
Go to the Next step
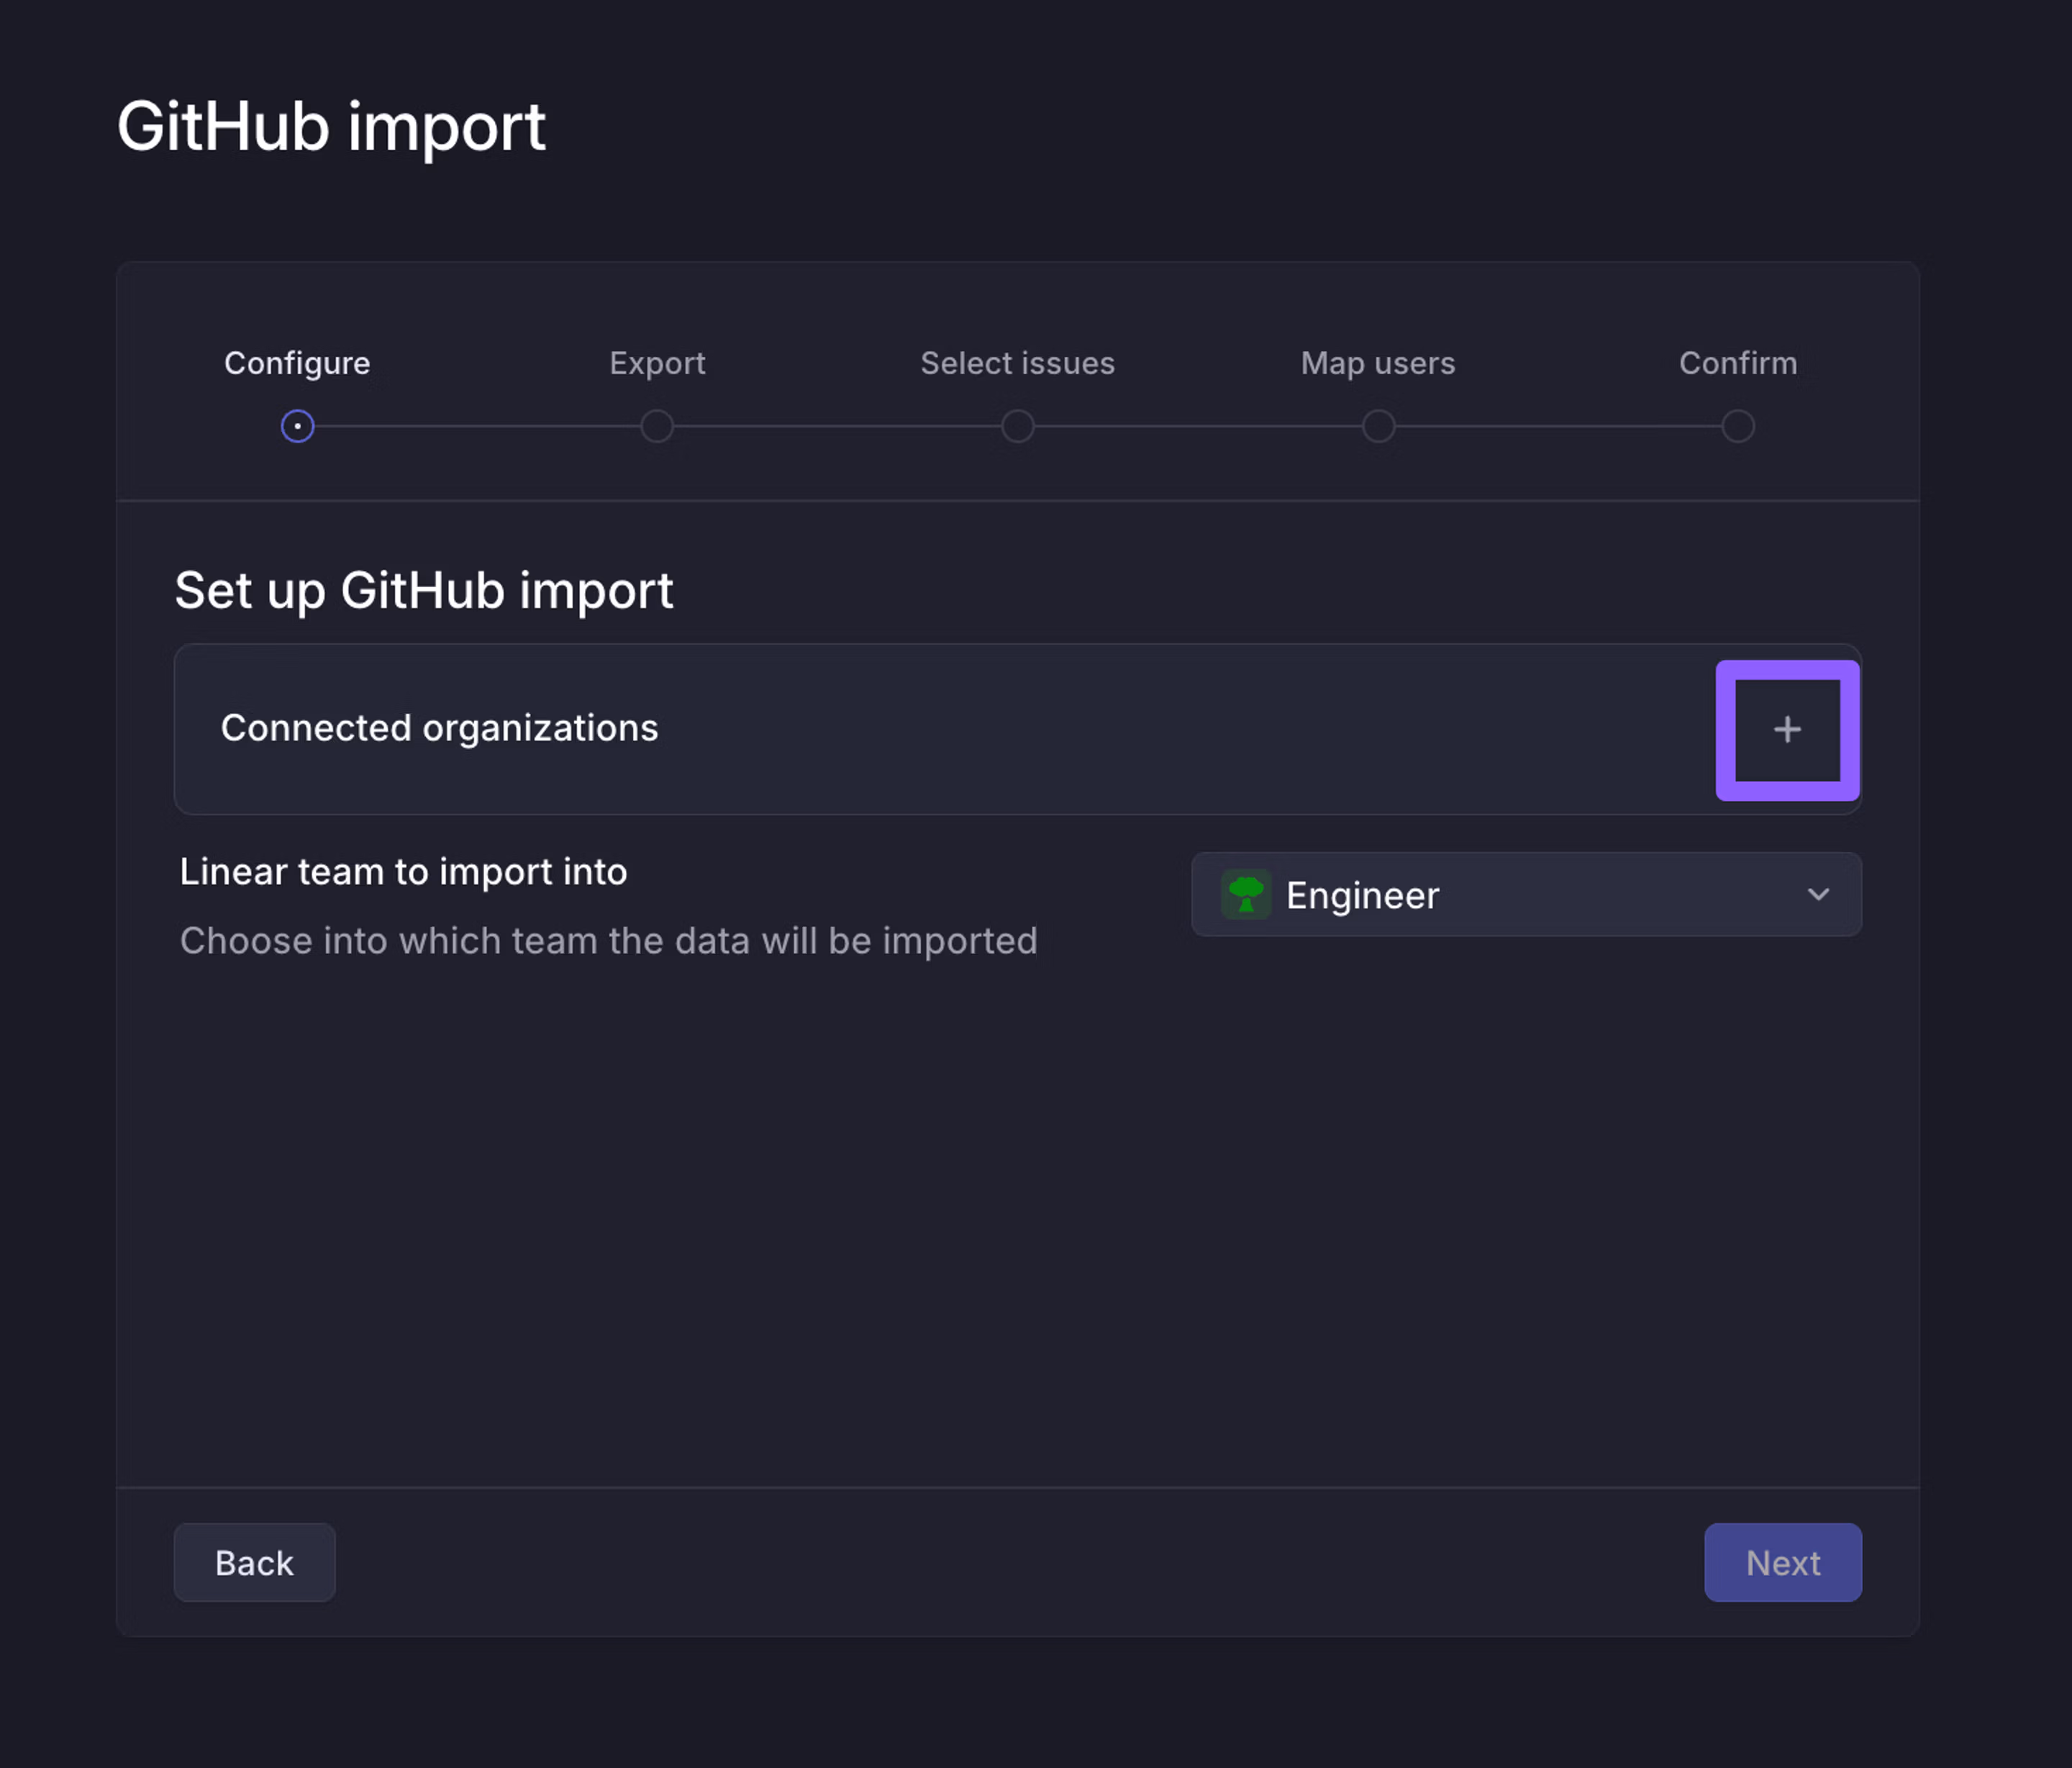1783,1562
